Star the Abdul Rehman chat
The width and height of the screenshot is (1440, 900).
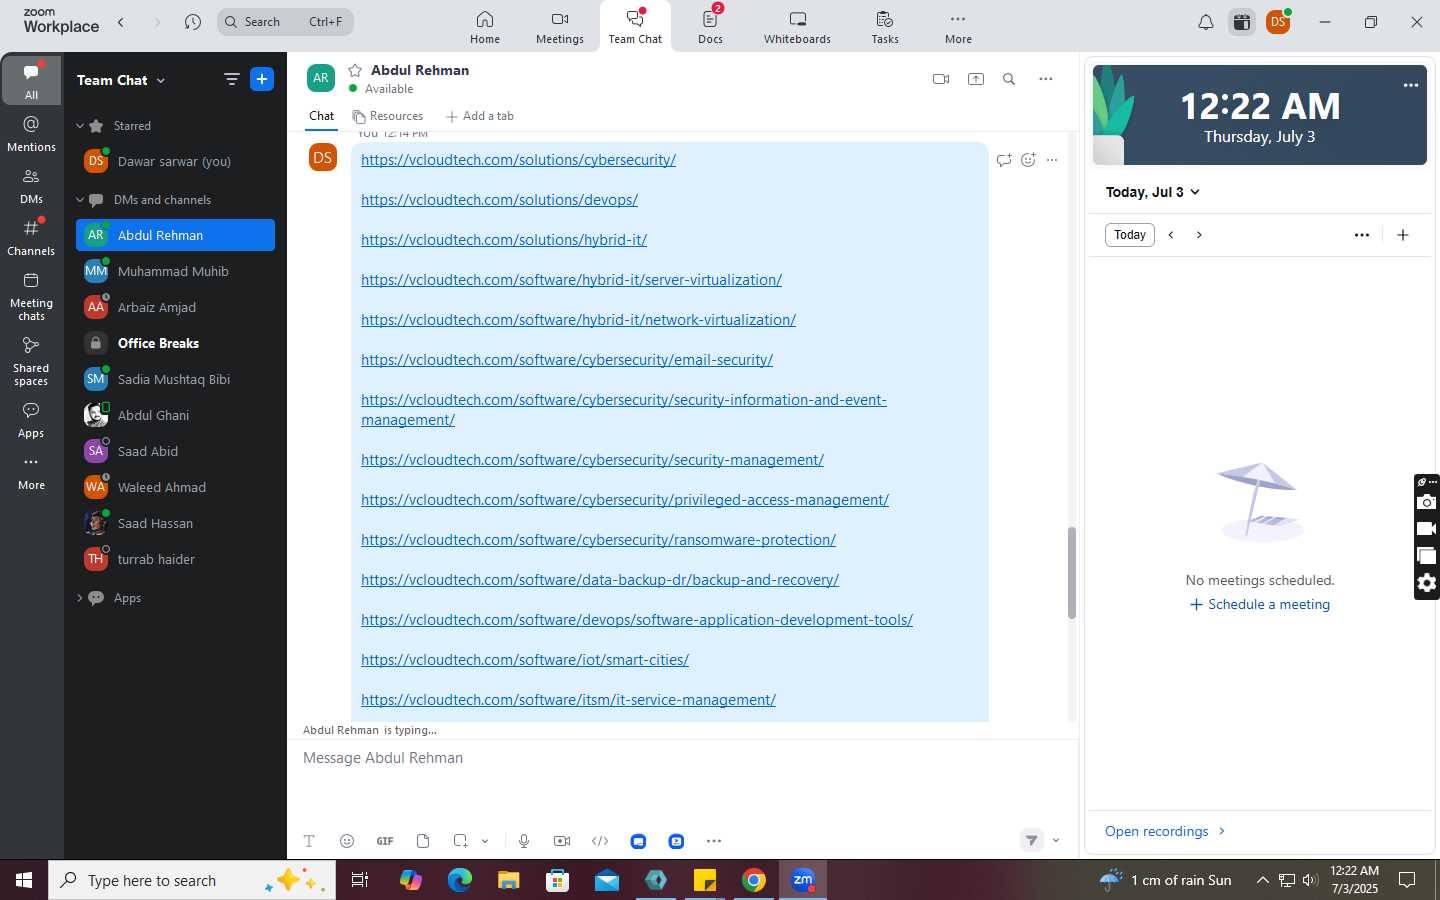354,70
